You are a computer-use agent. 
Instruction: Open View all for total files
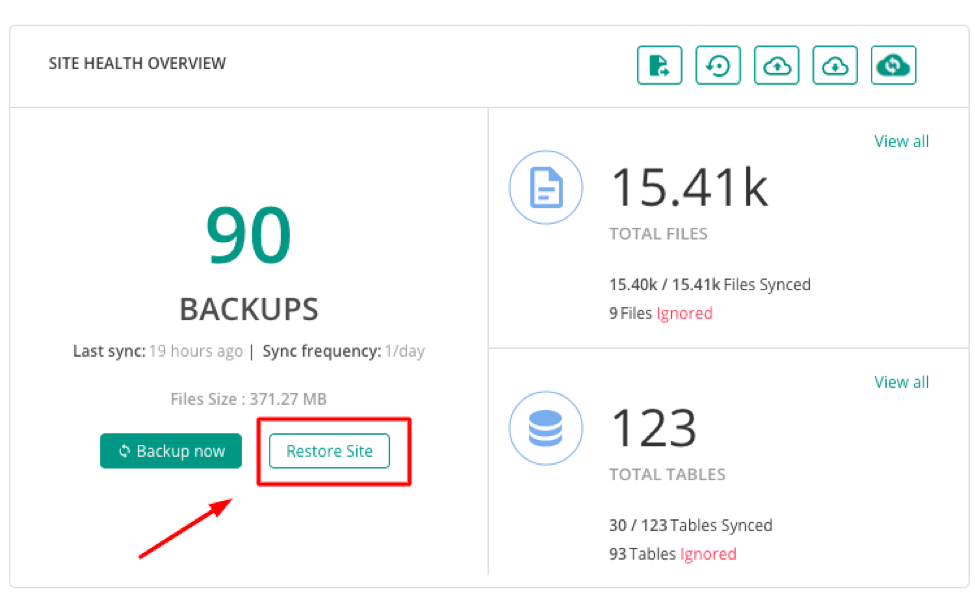tap(901, 141)
